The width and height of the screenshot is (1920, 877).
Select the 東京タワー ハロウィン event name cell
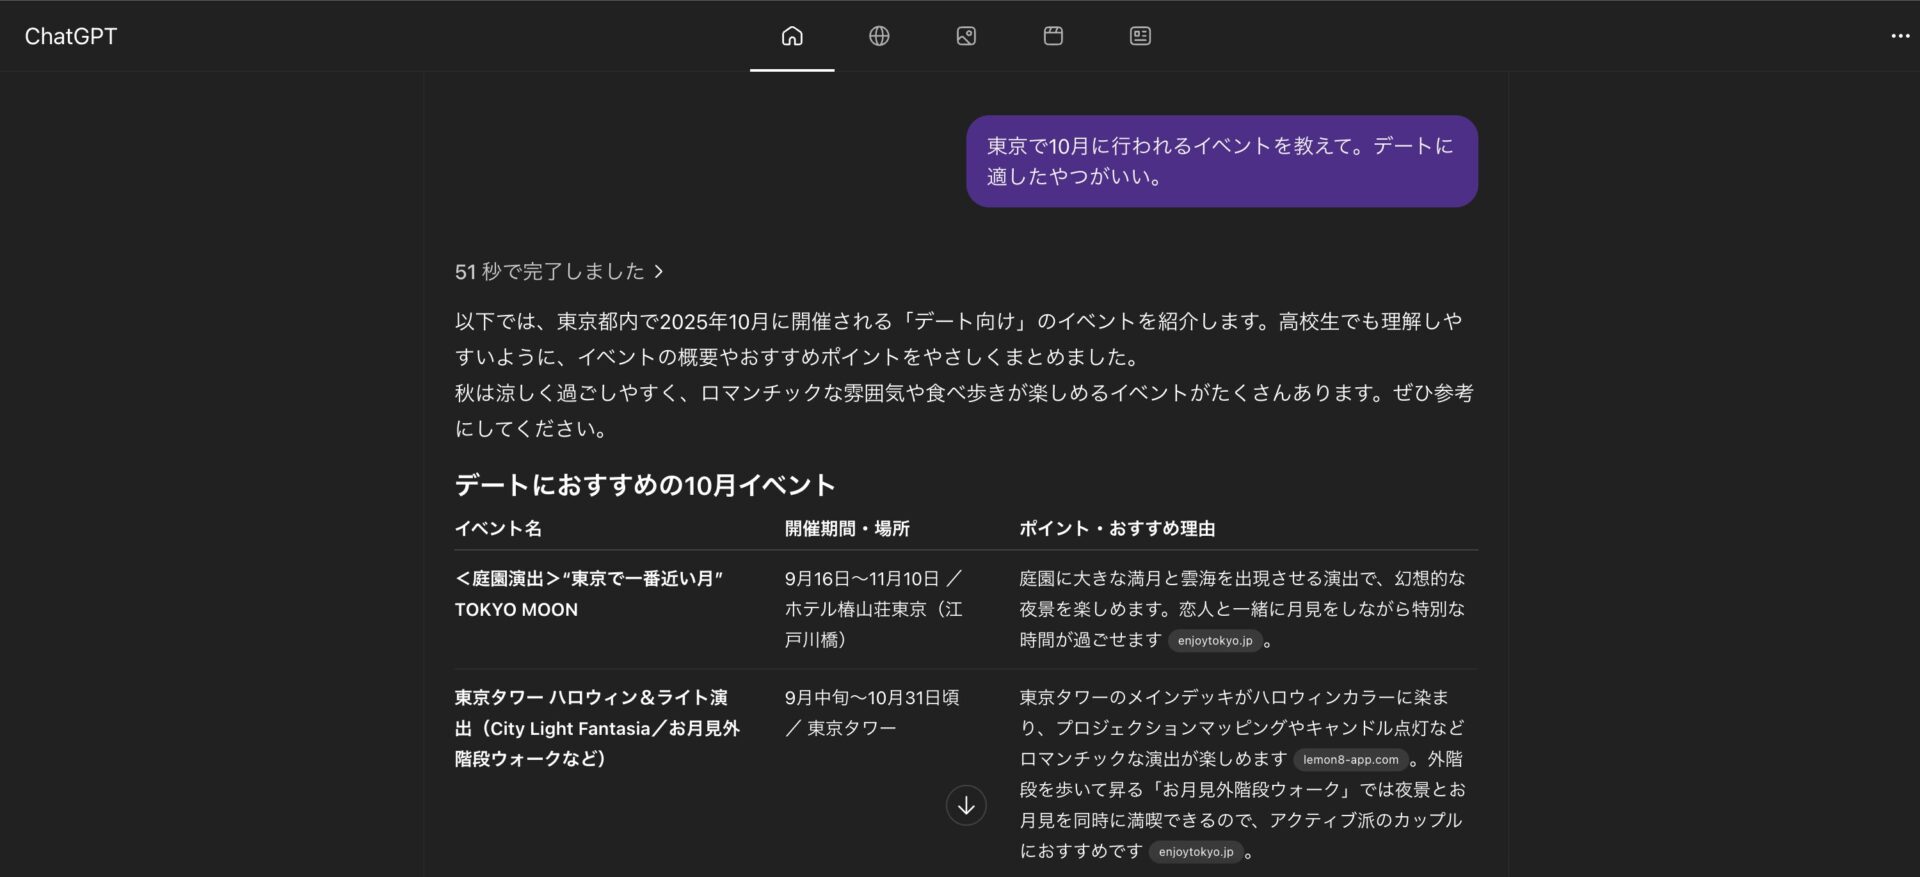coord(597,728)
